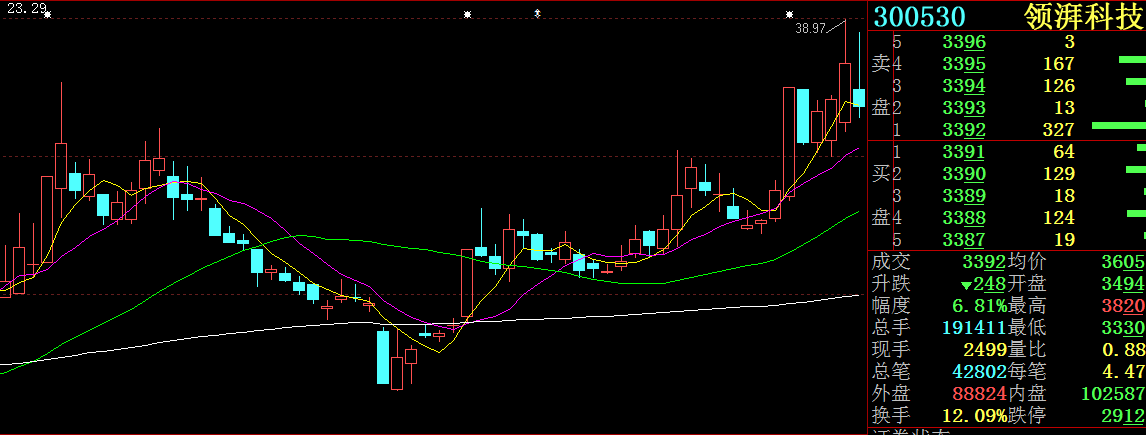
Task: Click the green volume bar for buy level 2
Action: coord(1136,170)
